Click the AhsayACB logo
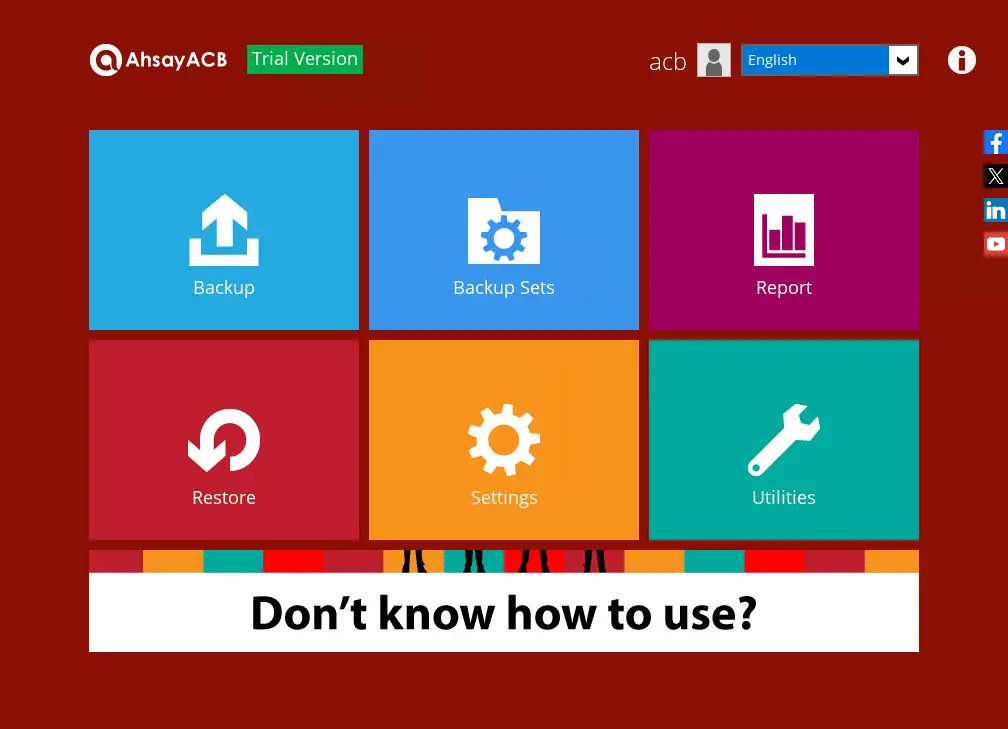Image resolution: width=1008 pixels, height=729 pixels. (x=158, y=60)
